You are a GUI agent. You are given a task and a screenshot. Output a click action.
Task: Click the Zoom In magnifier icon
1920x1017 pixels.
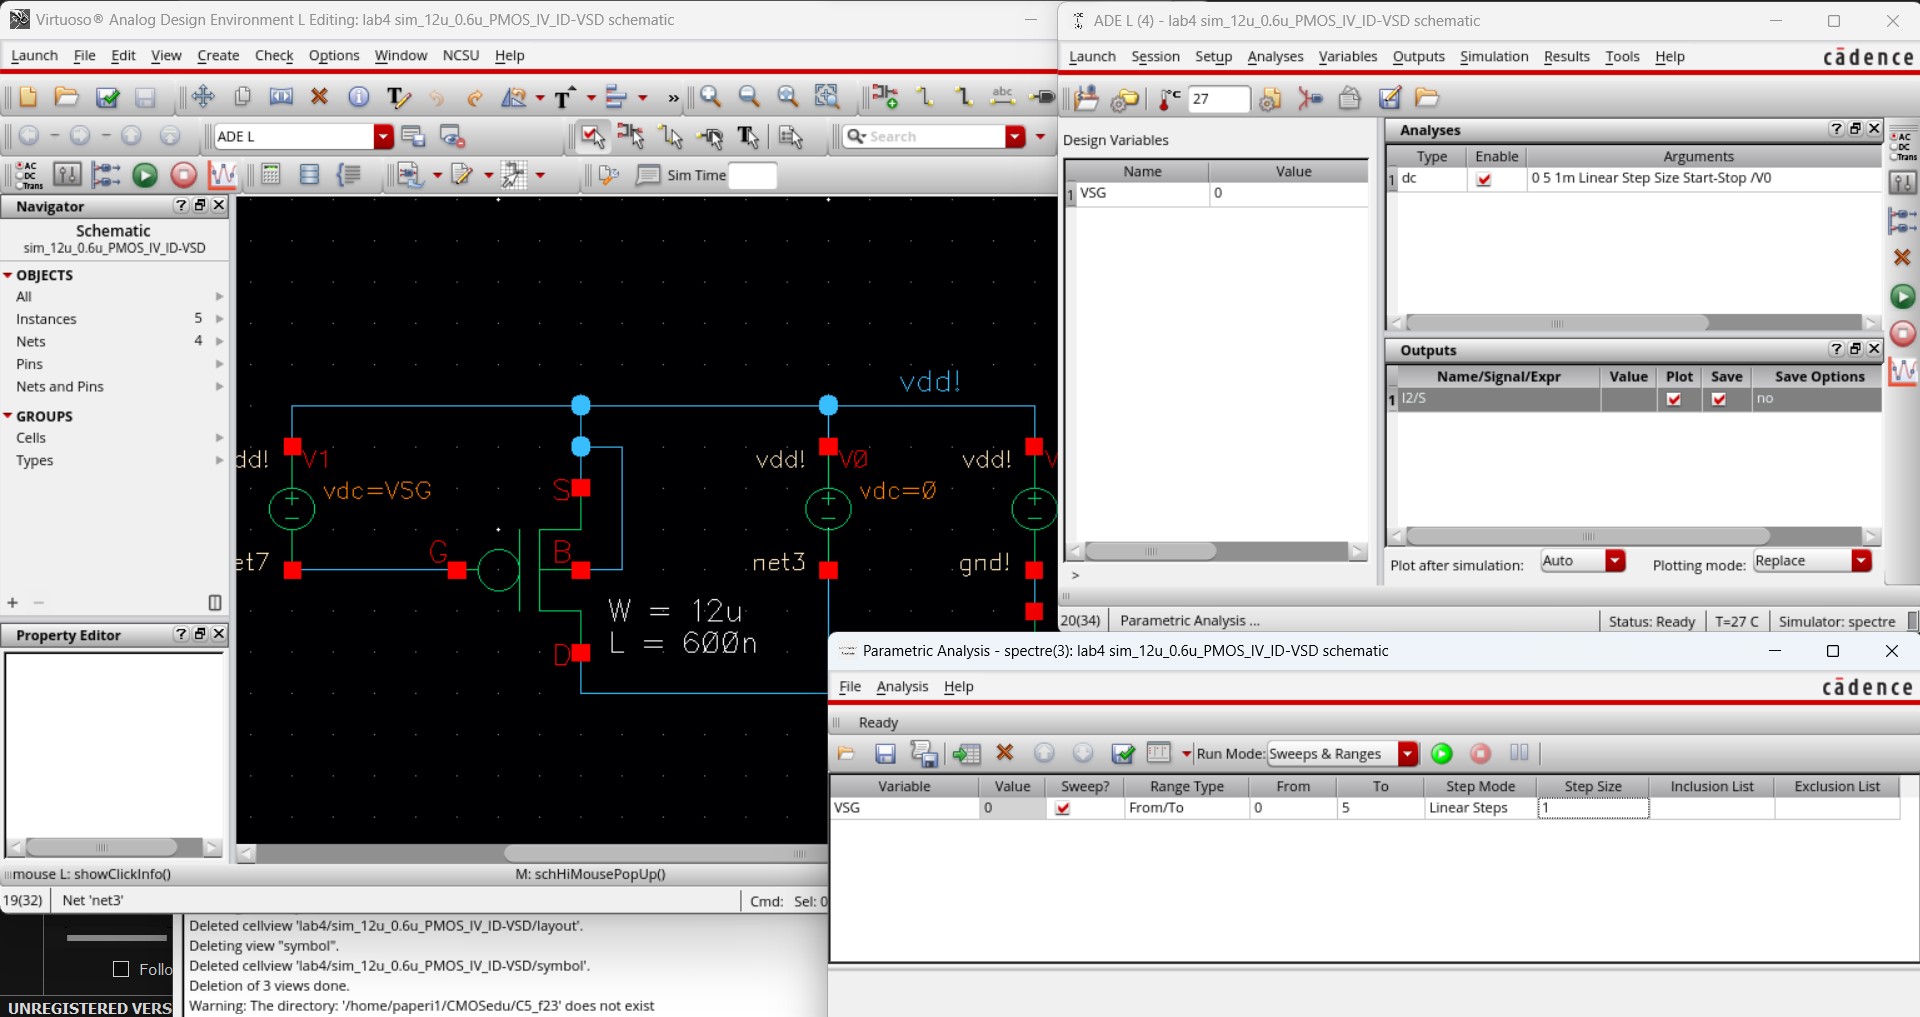(x=711, y=97)
